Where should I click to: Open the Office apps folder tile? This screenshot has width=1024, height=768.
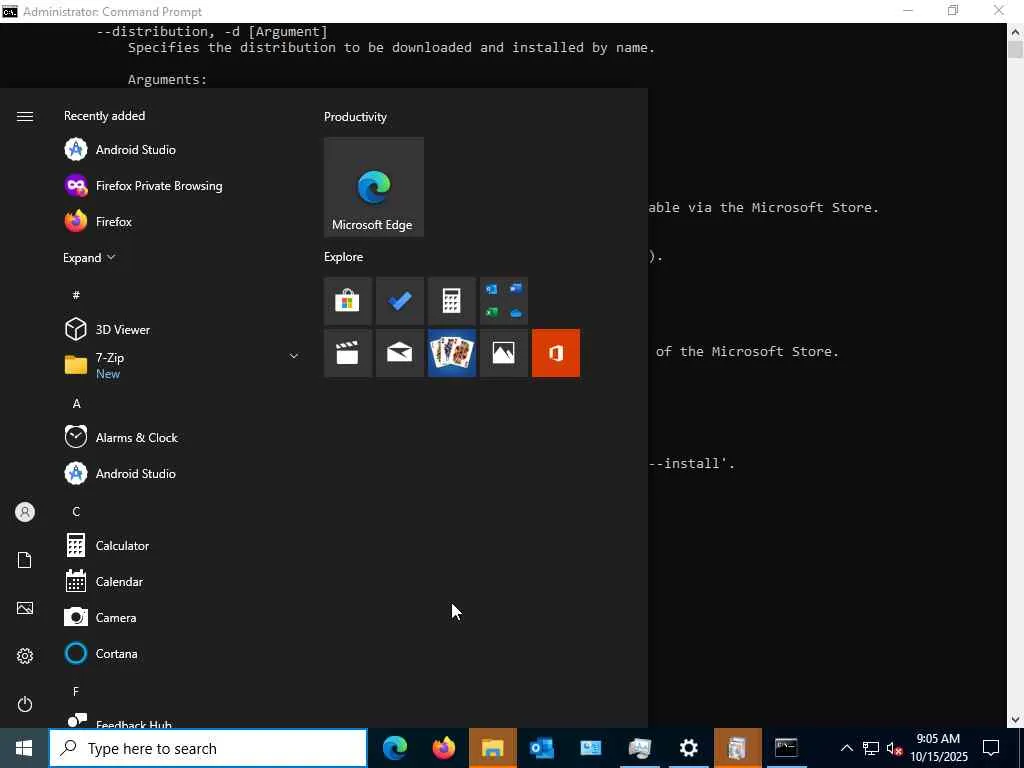pyautogui.click(x=504, y=301)
